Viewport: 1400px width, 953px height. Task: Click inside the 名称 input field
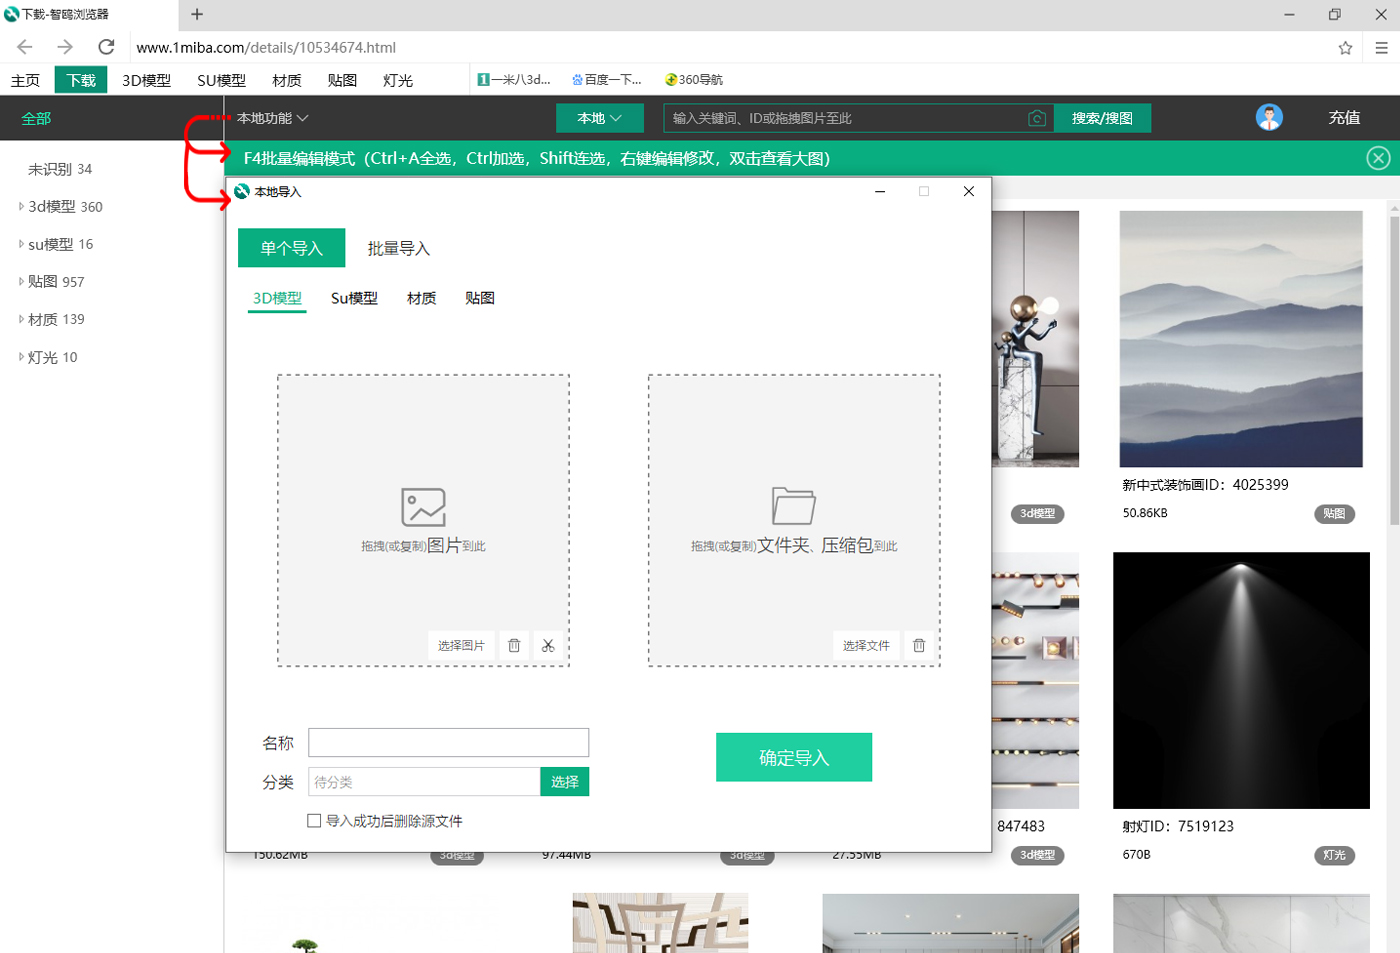pyautogui.click(x=448, y=742)
